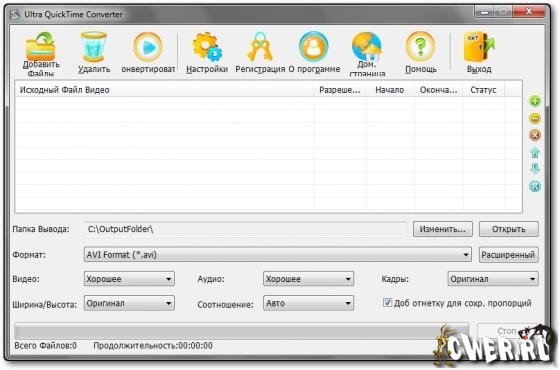Toggle Доб отметку для сохр. пропорций checkbox
Screen dimensions: 560x370
pyautogui.click(x=387, y=302)
